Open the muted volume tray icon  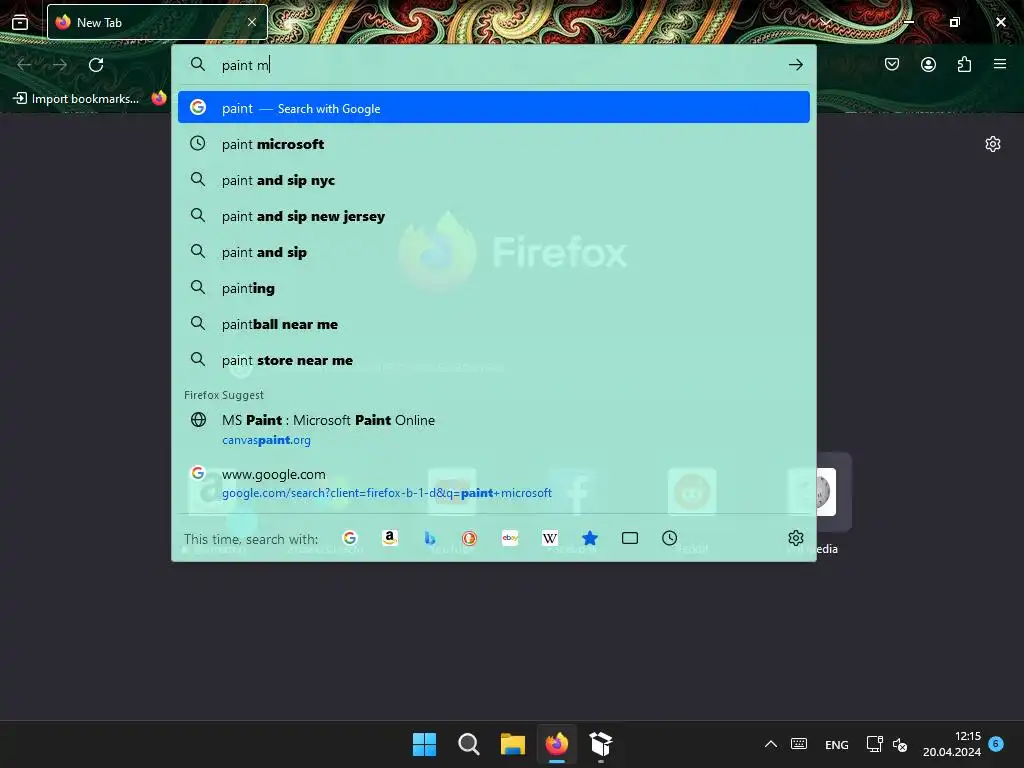900,744
